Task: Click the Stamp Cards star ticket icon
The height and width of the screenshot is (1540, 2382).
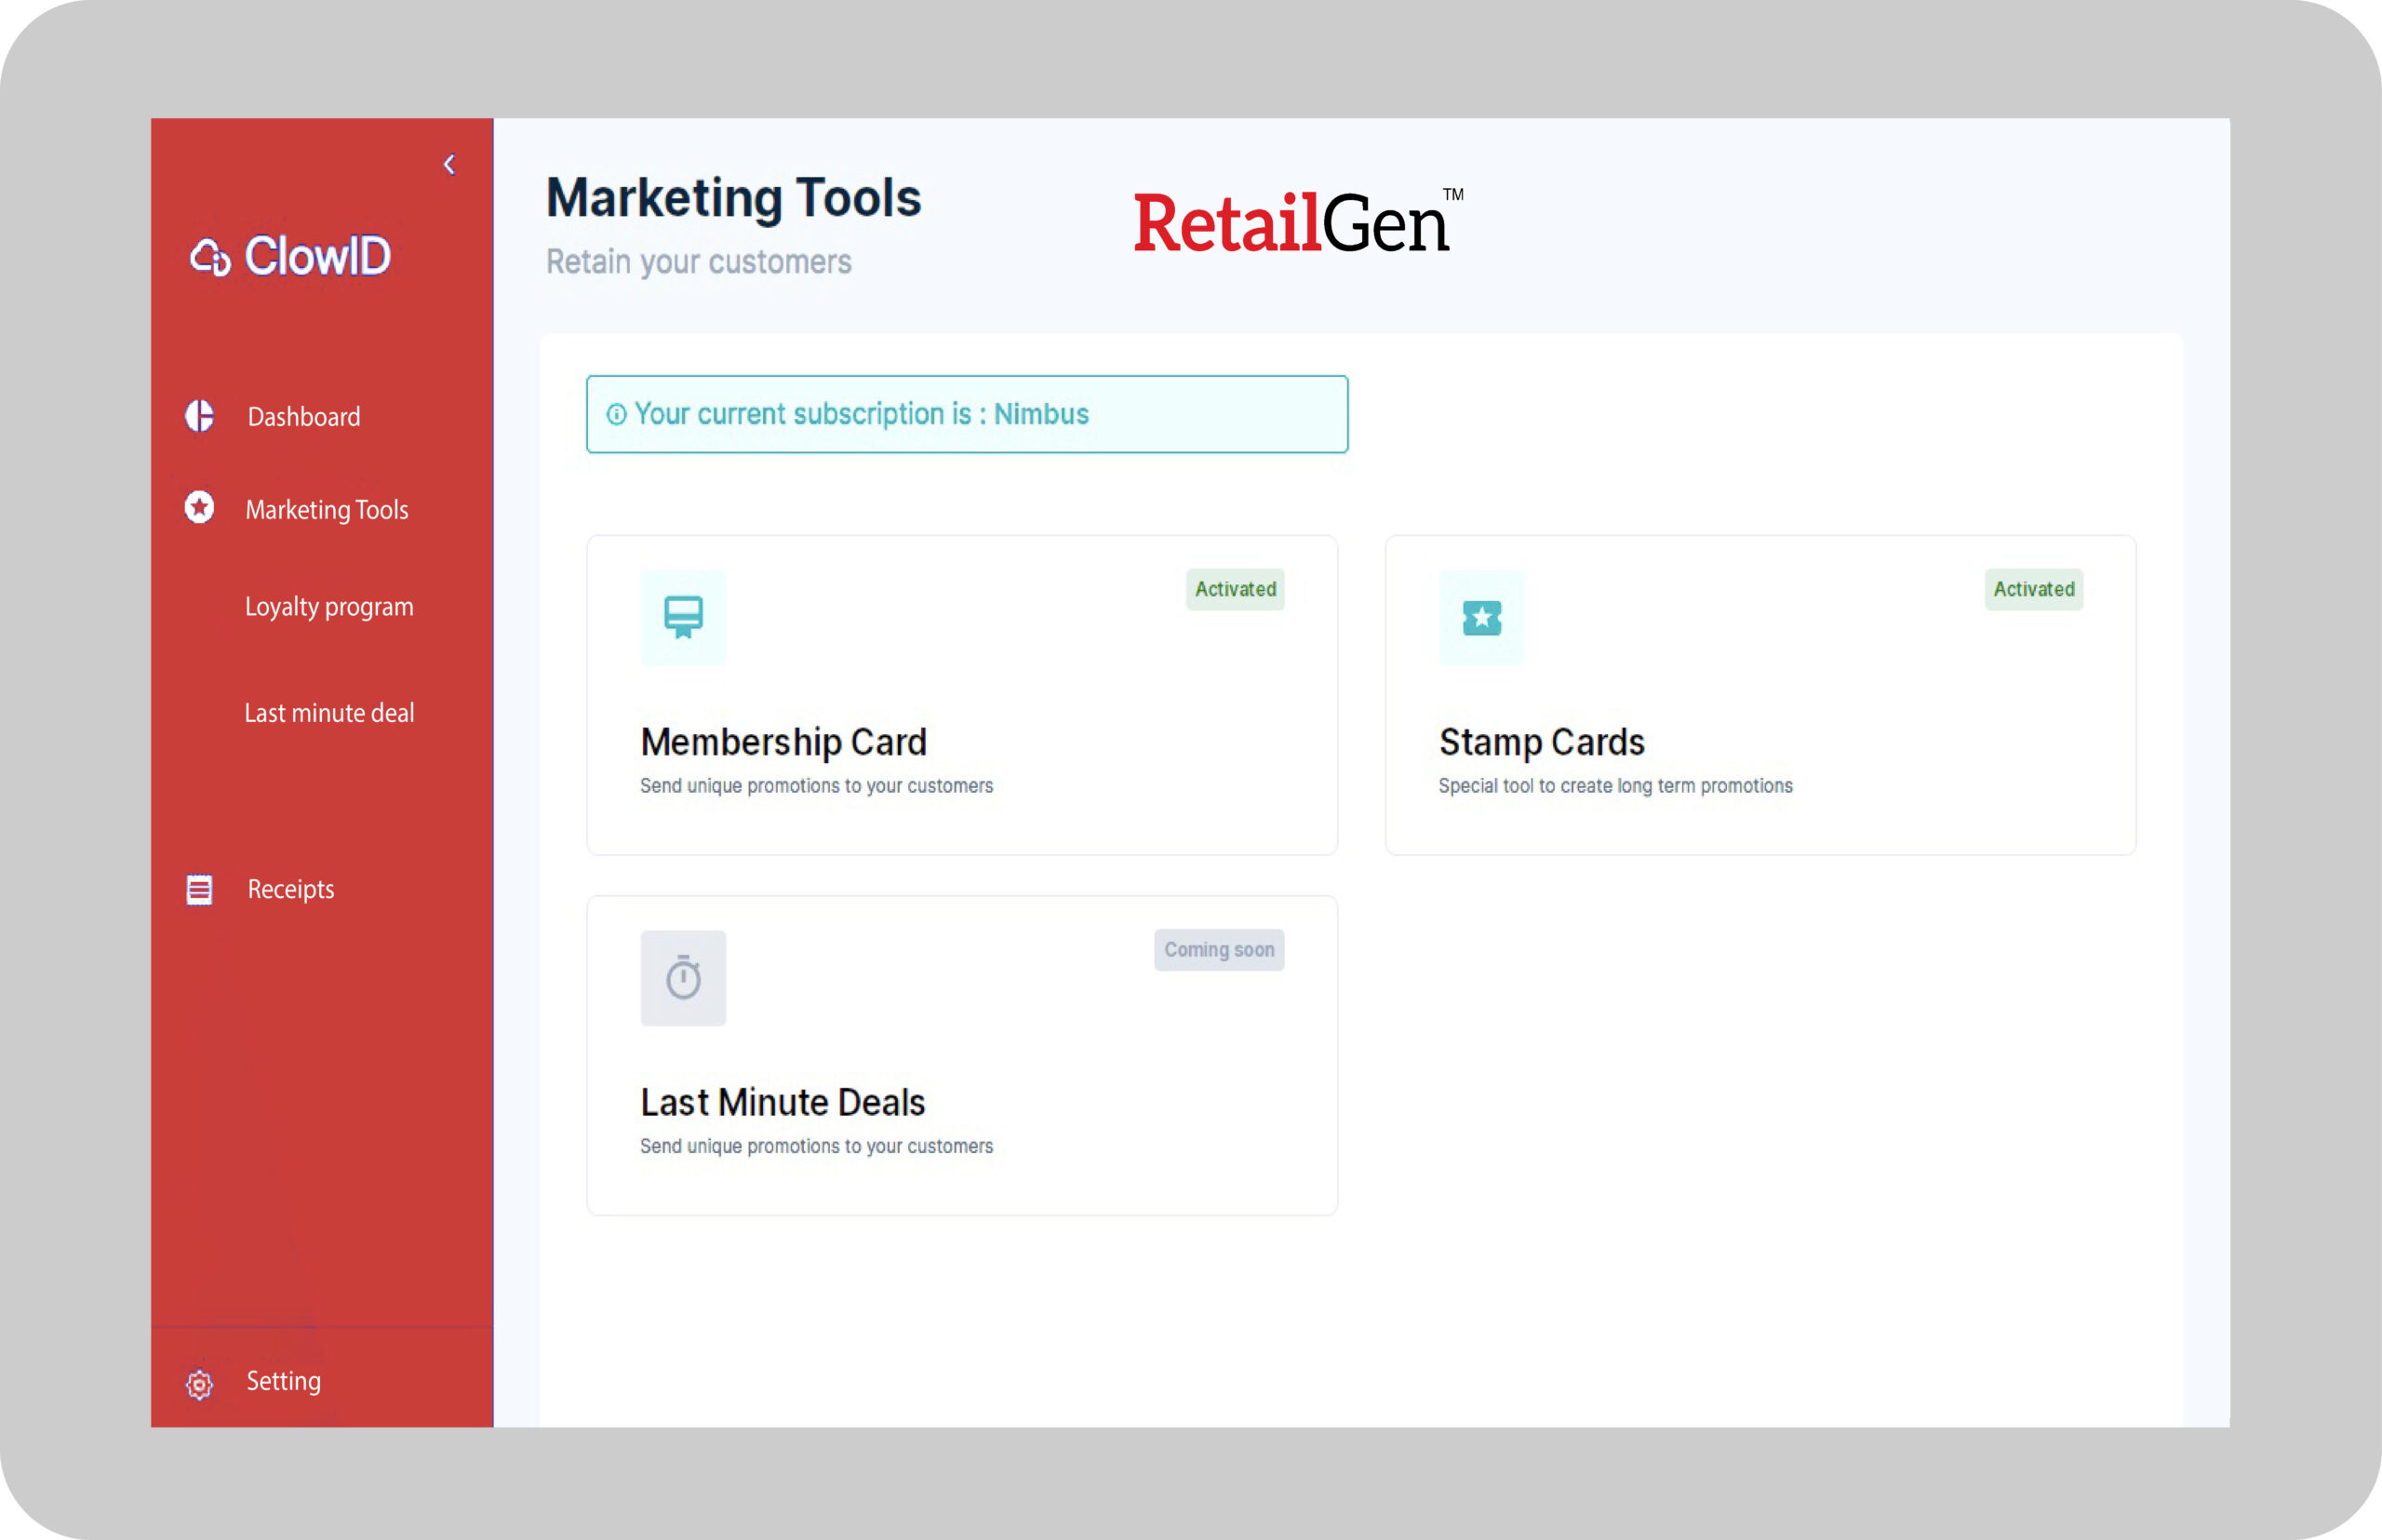Action: 1481,617
